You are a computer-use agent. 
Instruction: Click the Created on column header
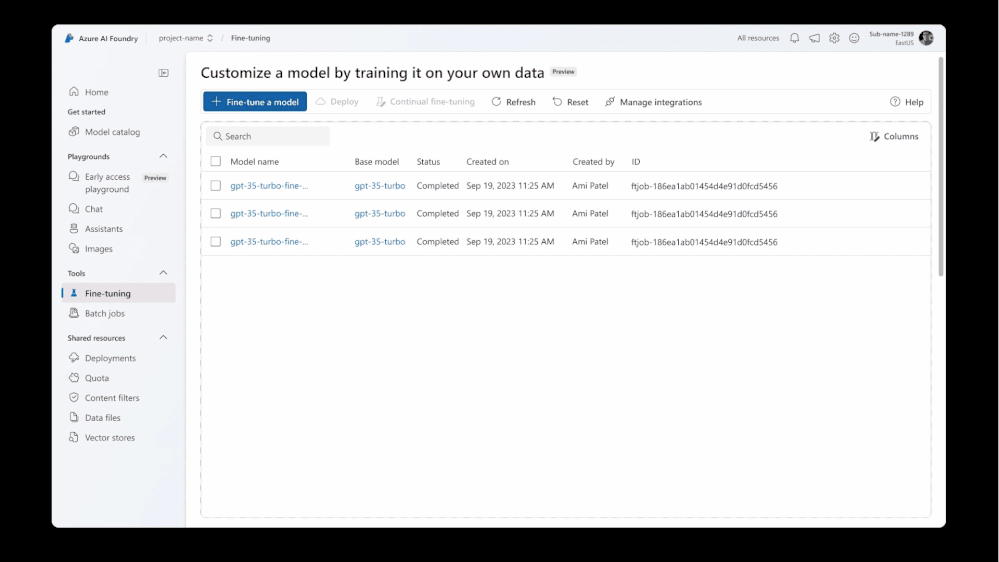click(487, 162)
